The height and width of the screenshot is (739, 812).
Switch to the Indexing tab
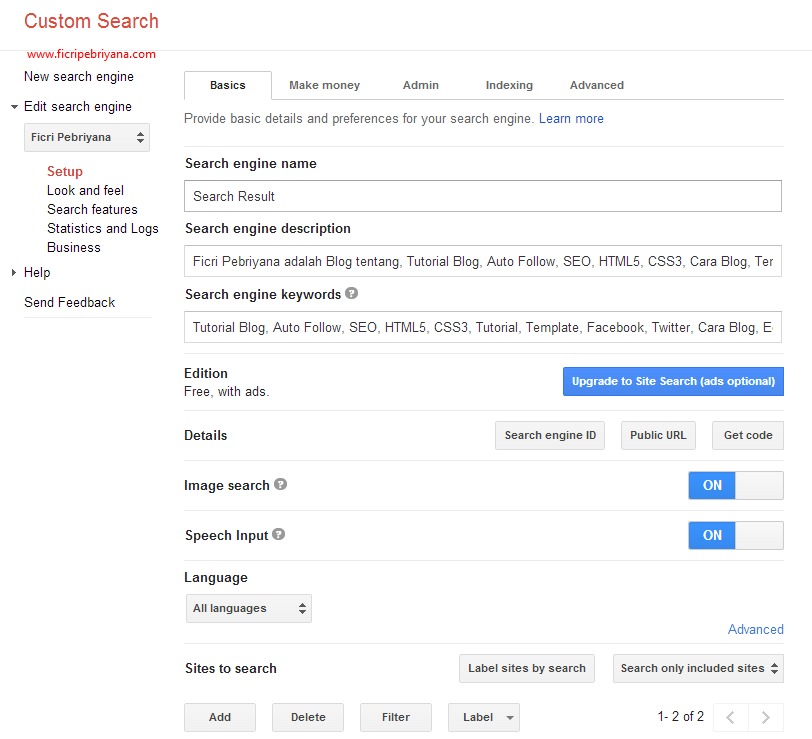click(x=509, y=85)
